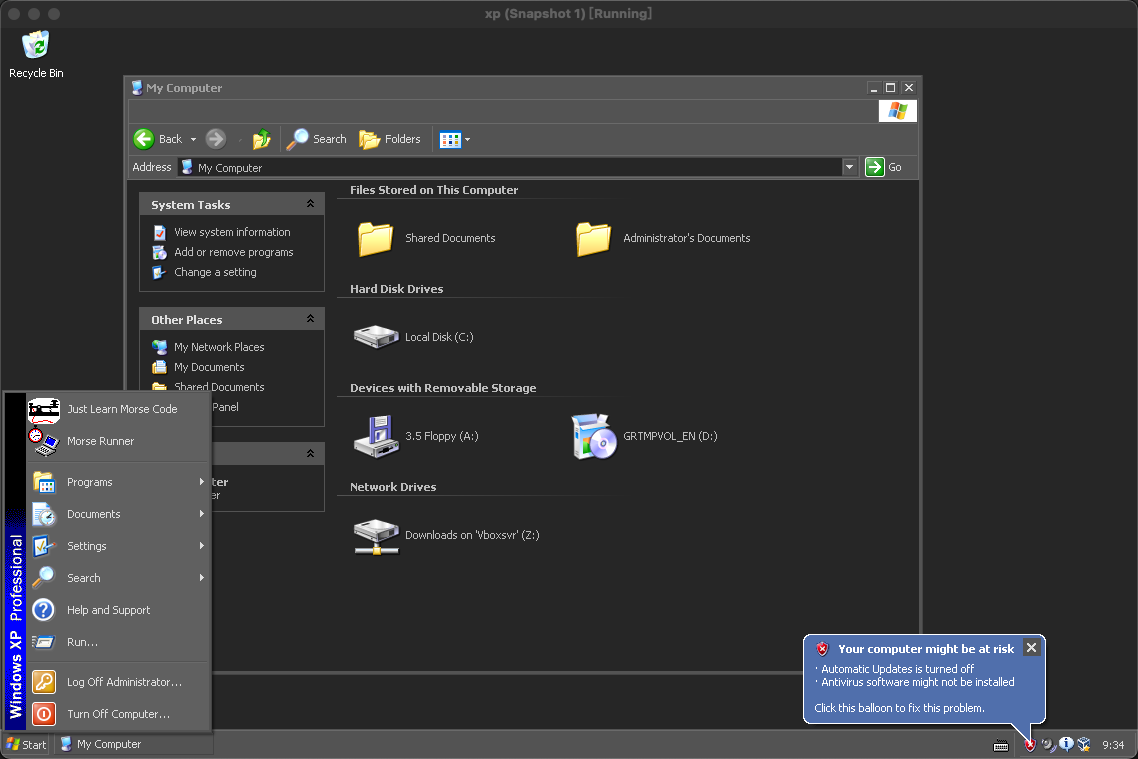Image resolution: width=1138 pixels, height=759 pixels.
Task: Click the Change a setting icon
Action: click(x=160, y=272)
